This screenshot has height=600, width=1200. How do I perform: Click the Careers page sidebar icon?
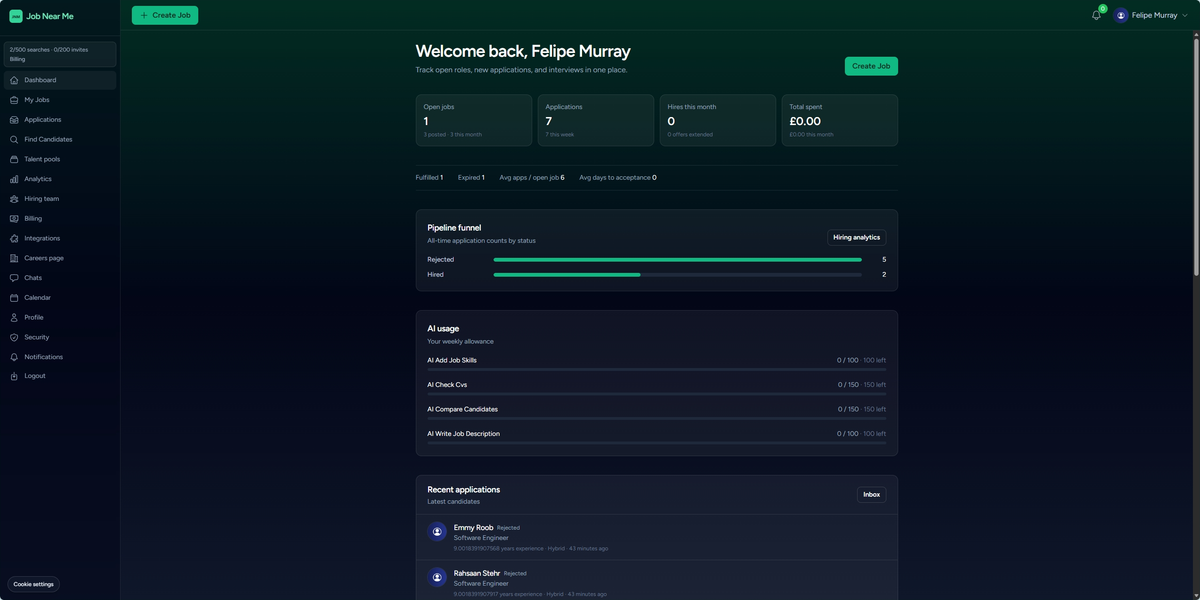pyautogui.click(x=14, y=258)
